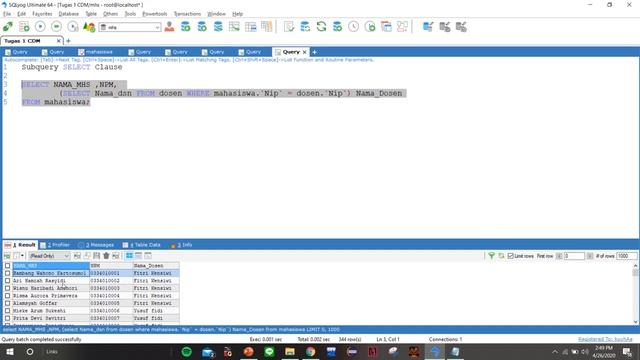Click the plus next to Tugas 1 connection tab
Screen dimensions: 640x360
tap(68, 41)
